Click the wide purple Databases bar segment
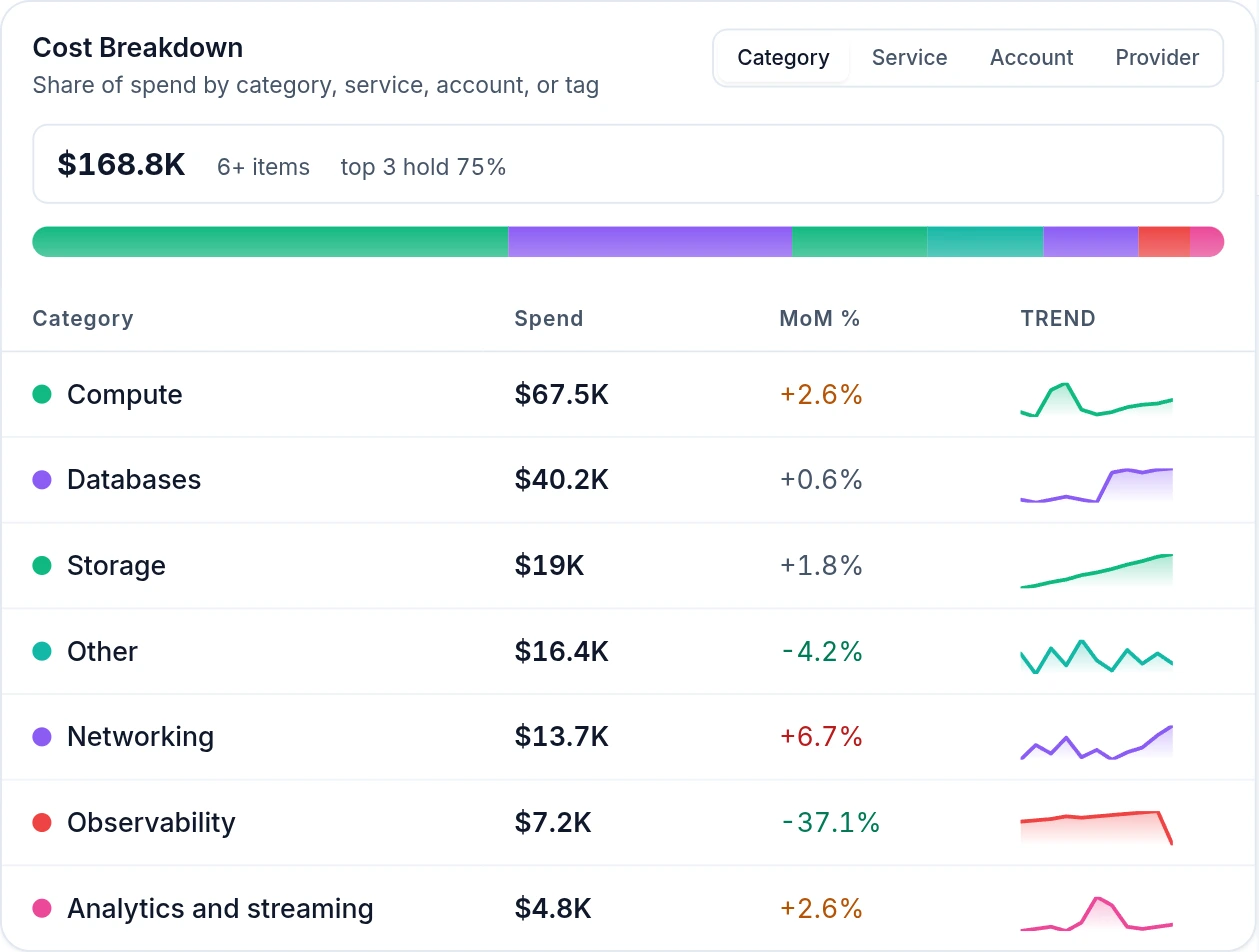This screenshot has width=1259, height=952. pos(650,242)
